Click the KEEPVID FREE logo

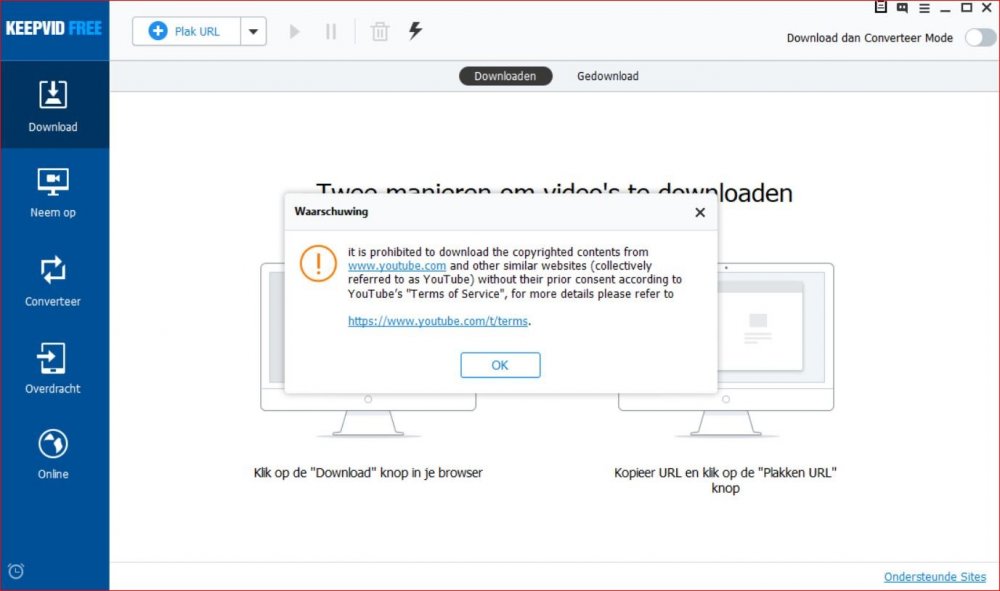coord(54,28)
